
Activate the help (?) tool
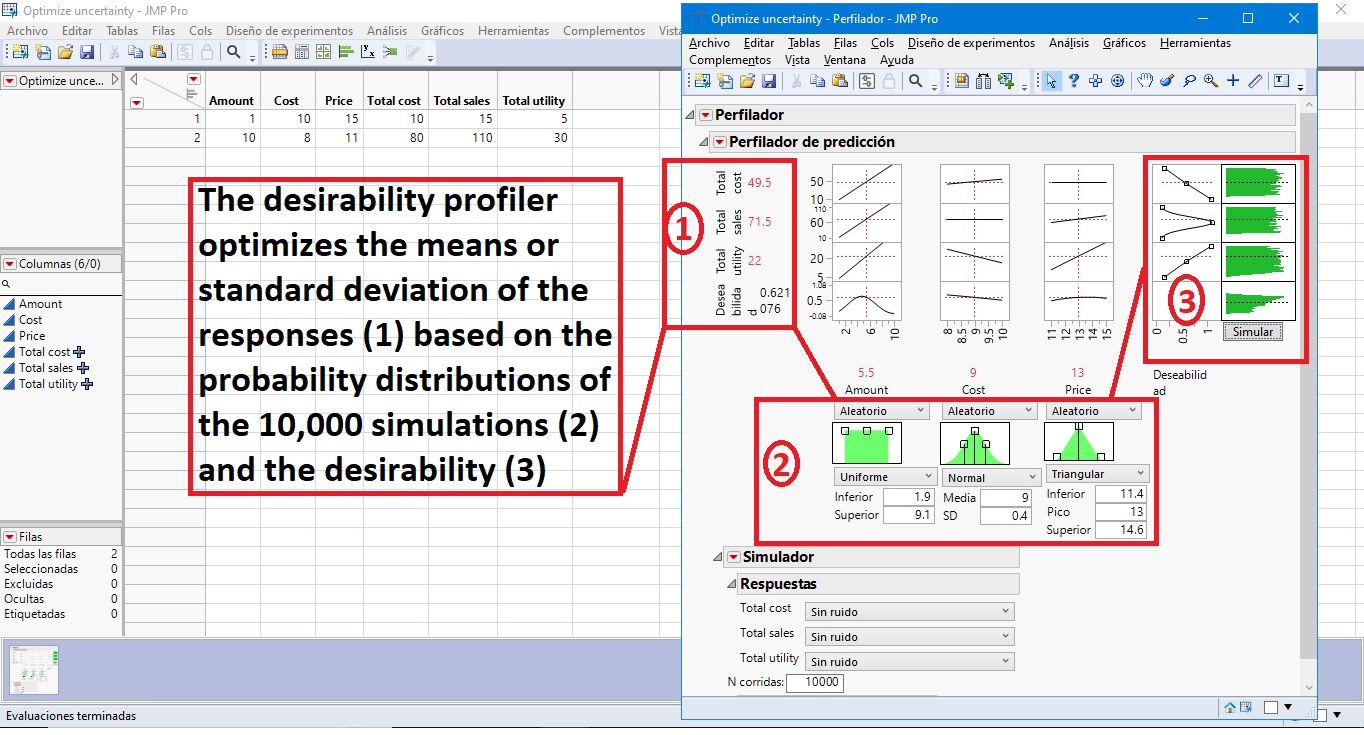1073,81
